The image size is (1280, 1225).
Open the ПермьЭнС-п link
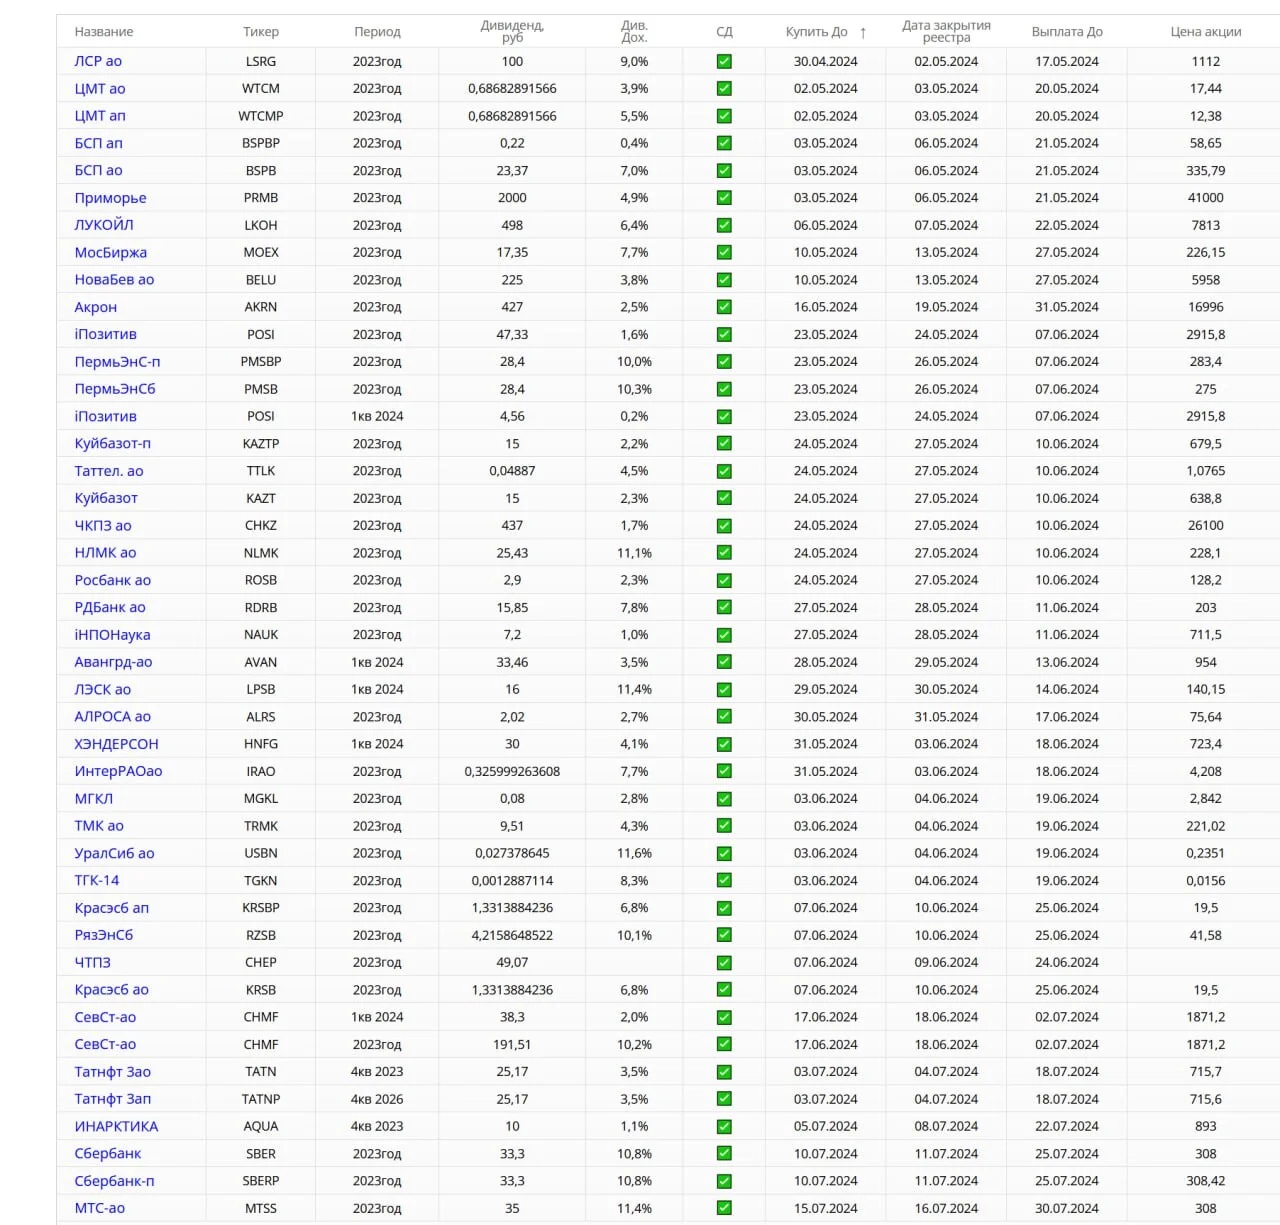coord(117,362)
